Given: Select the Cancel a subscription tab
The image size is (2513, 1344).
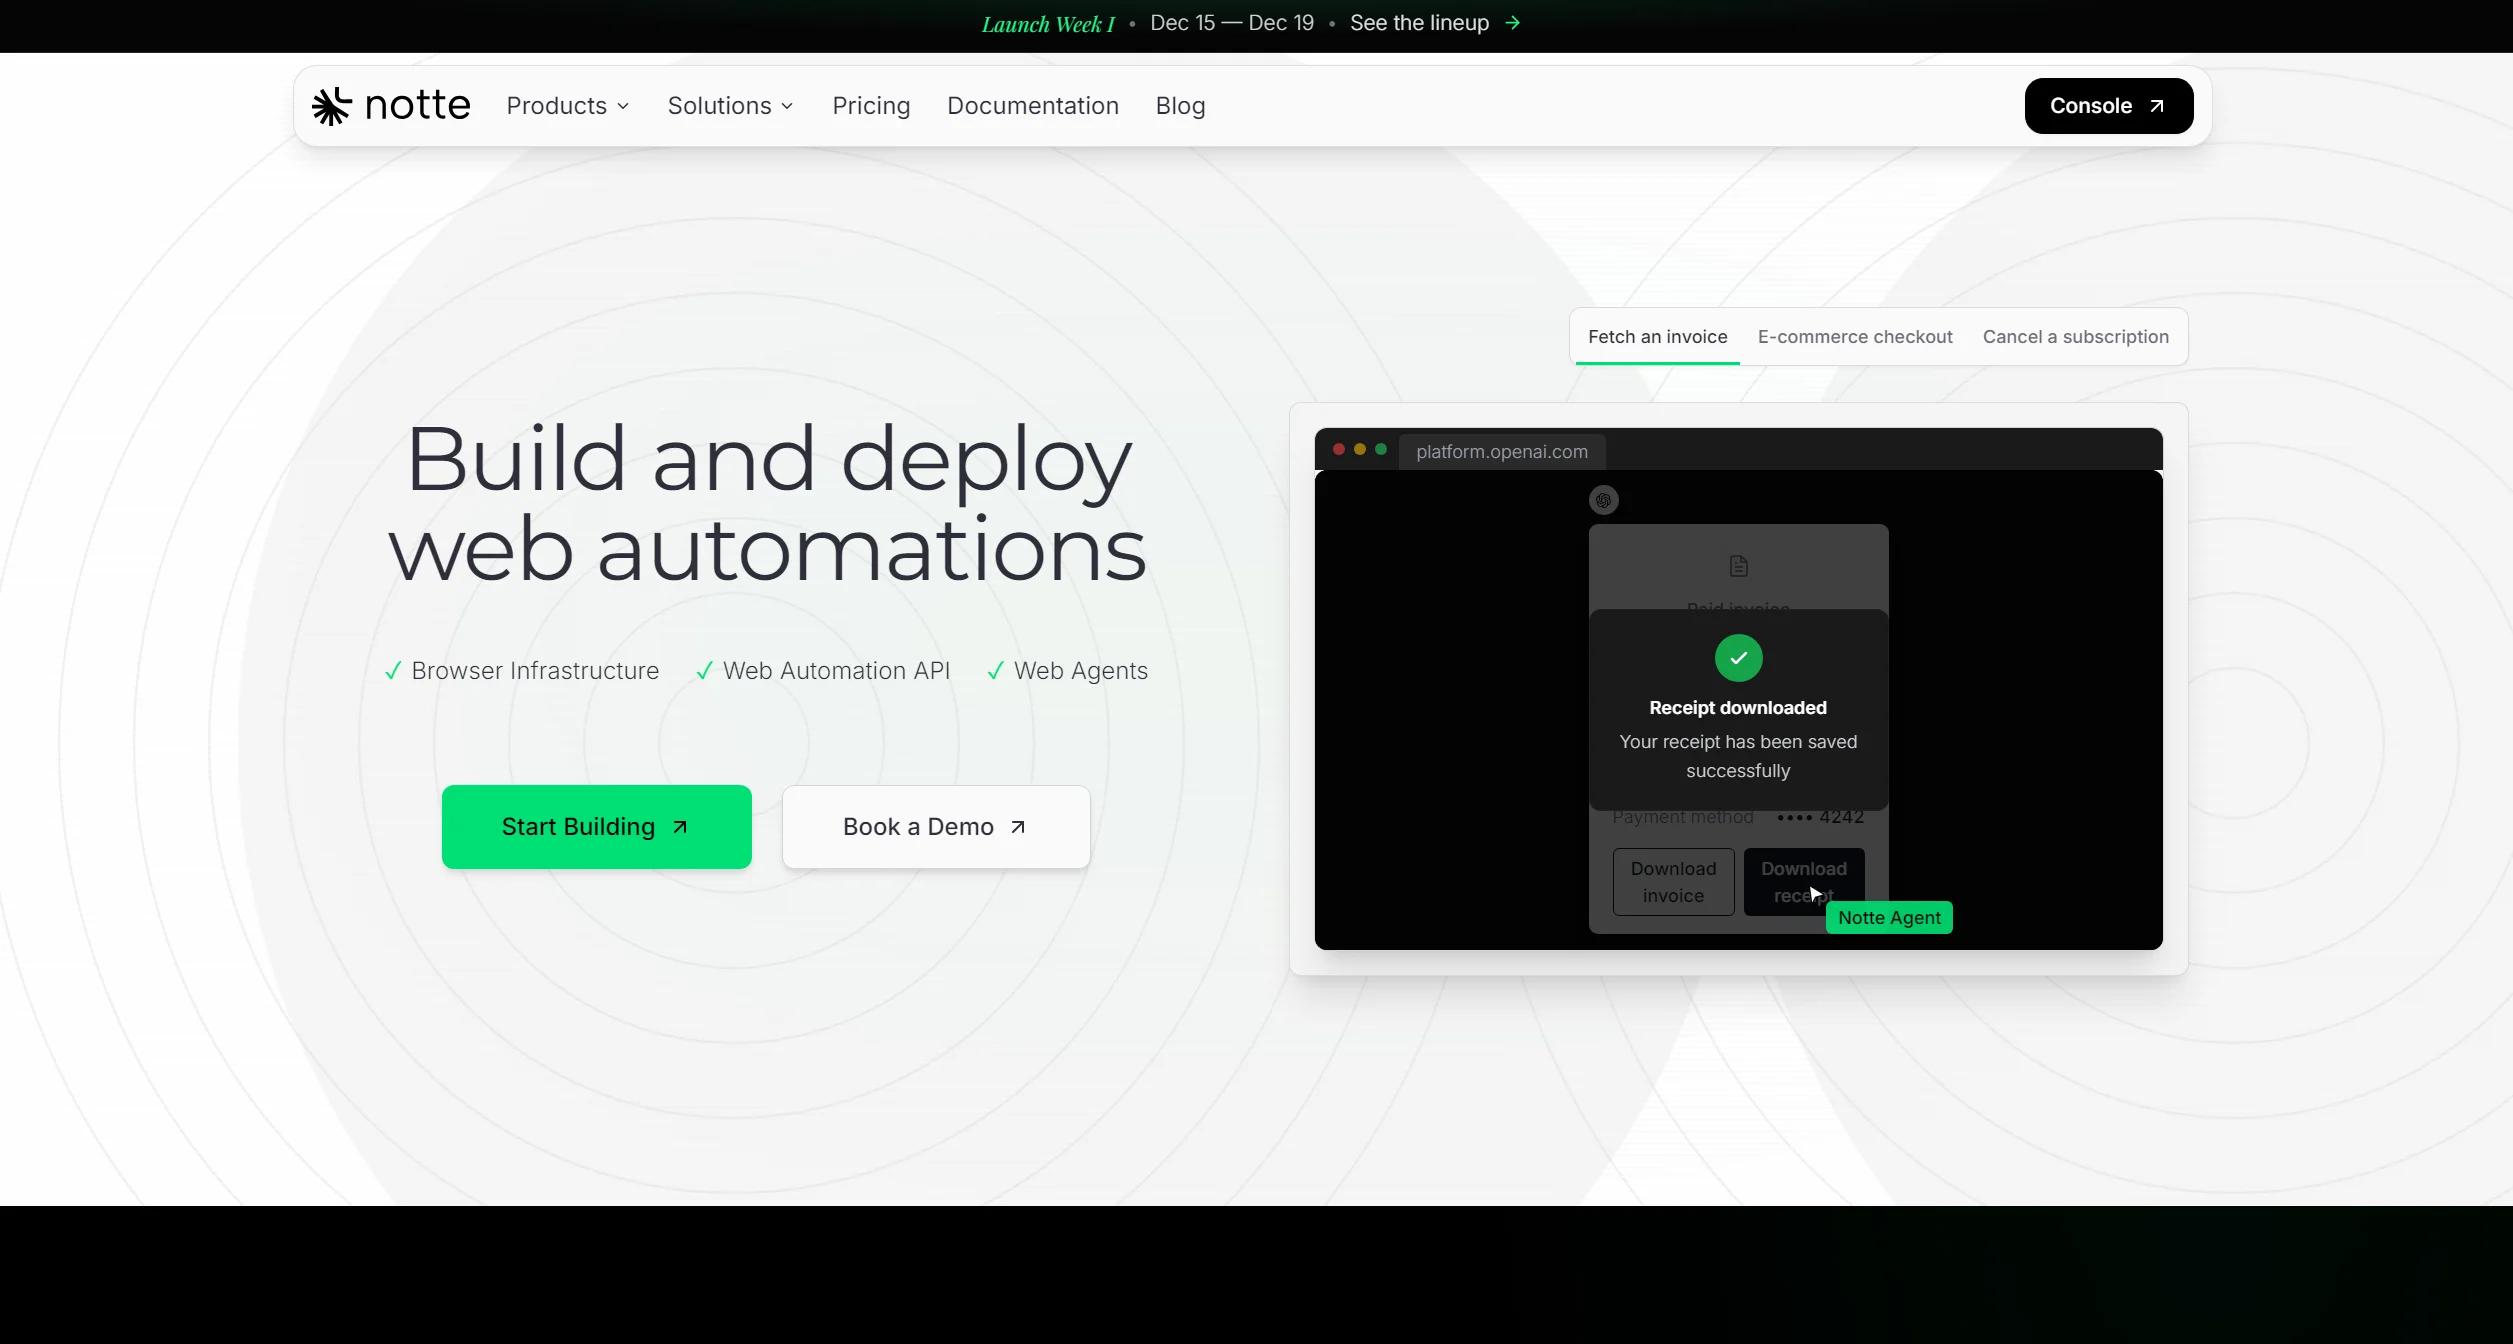Looking at the screenshot, I should (2075, 337).
